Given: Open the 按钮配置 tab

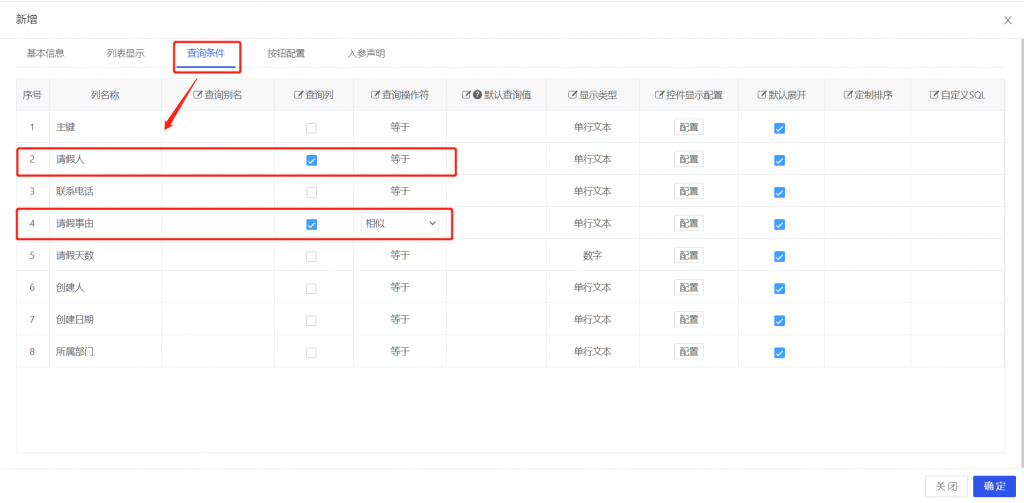Looking at the screenshot, I should tap(286, 53).
